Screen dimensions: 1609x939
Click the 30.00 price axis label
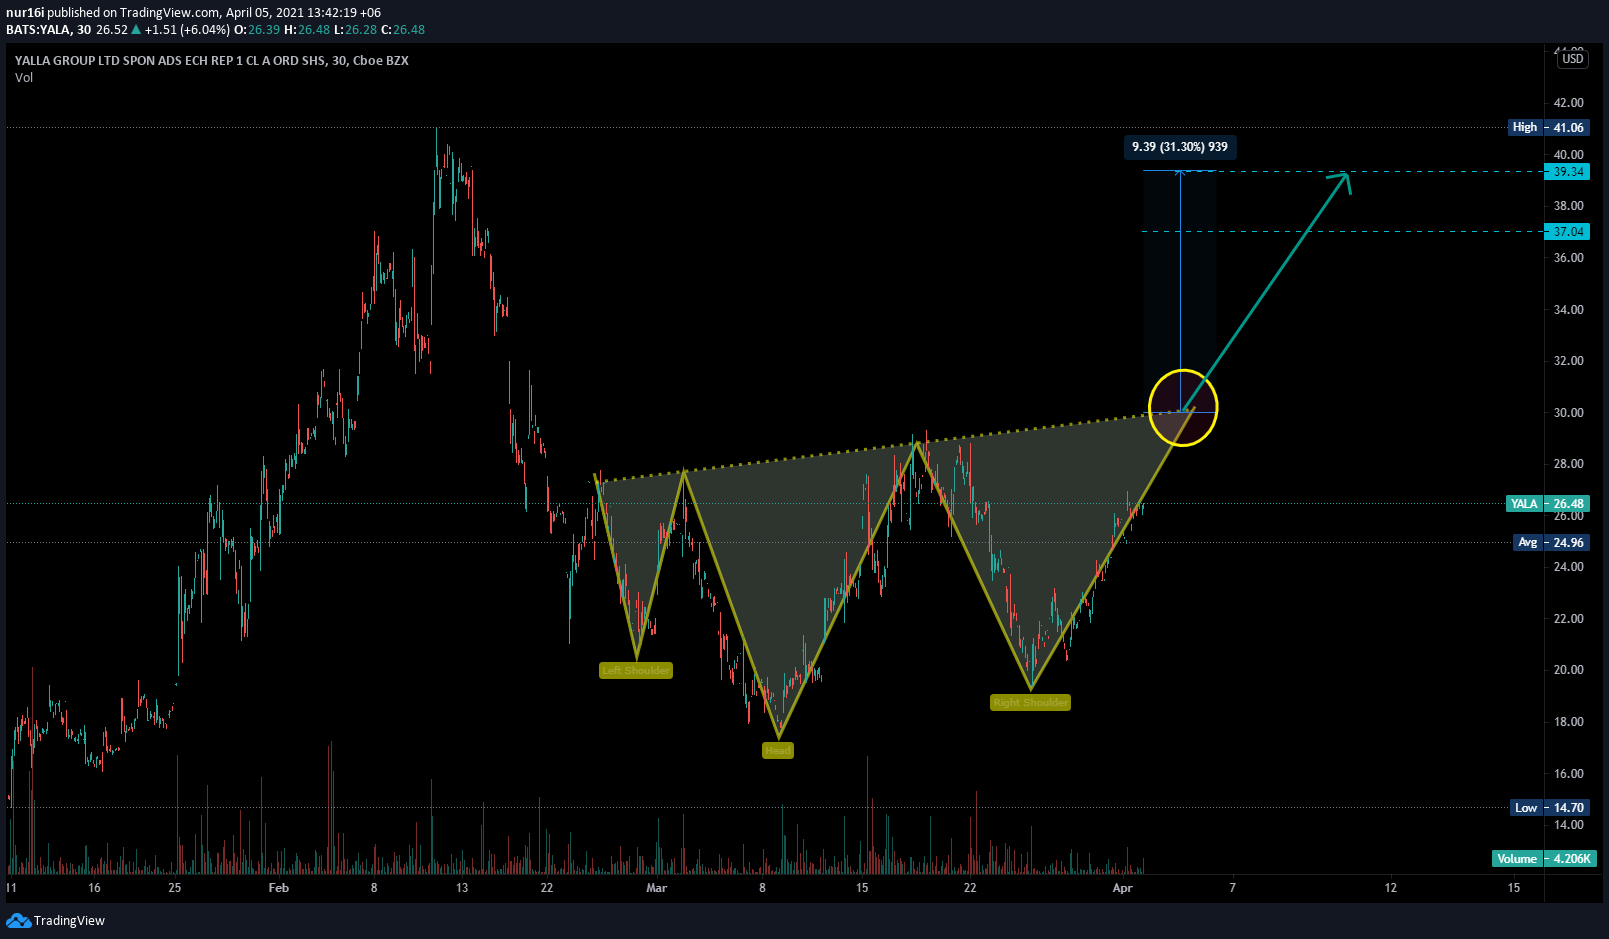pos(1568,412)
